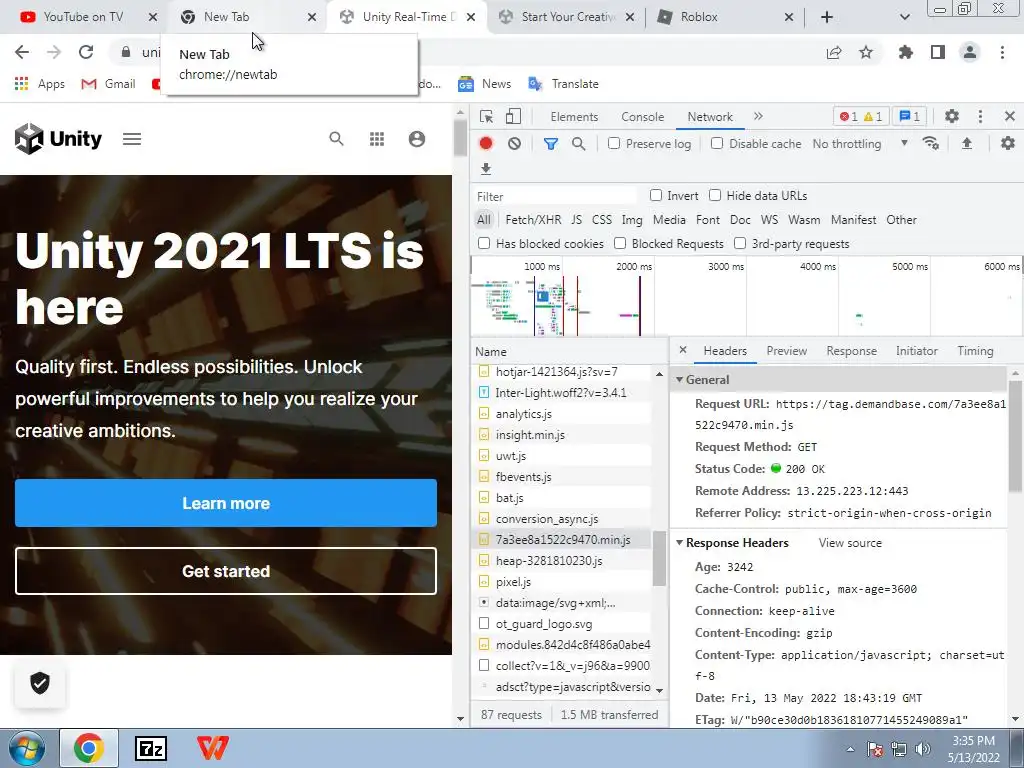This screenshot has width=1024, height=768.
Task: Filter requests by Fetch/XHR type
Action: click(x=533, y=219)
